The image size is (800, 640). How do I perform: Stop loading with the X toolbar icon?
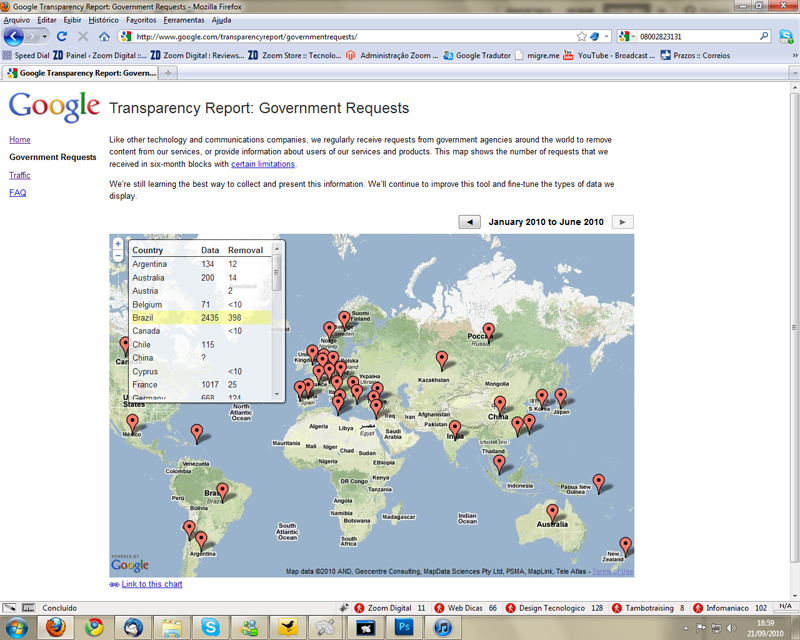pos(83,37)
